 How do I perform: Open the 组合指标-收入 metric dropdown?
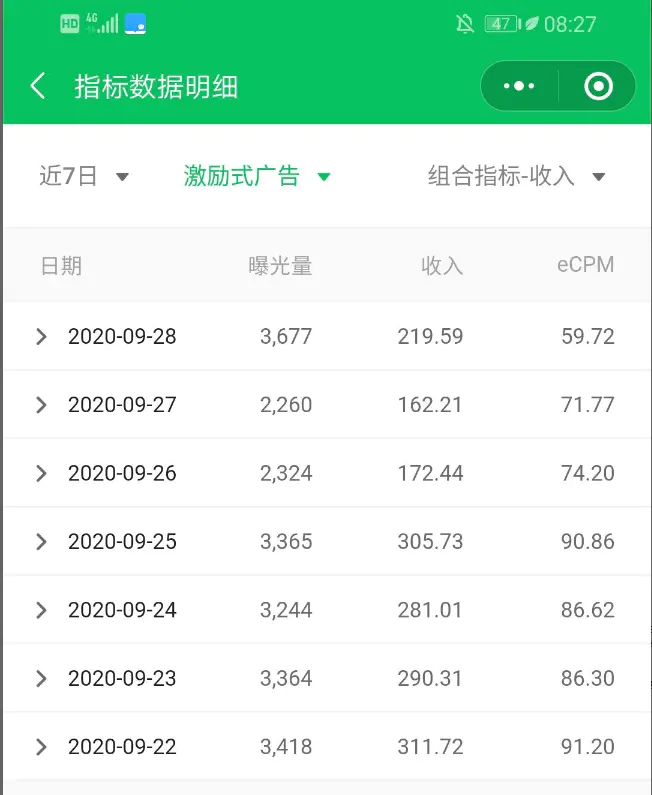click(517, 176)
